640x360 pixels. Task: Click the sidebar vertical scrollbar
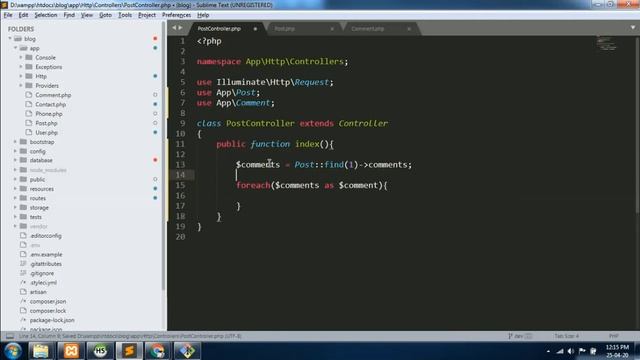point(164,155)
